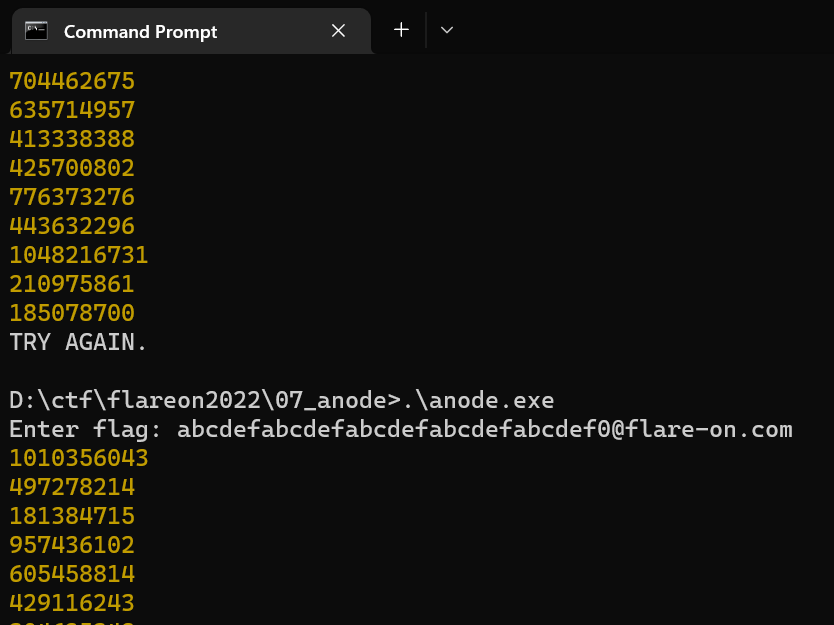Expand the new tab profile dropdown
This screenshot has width=834, height=625.
click(447, 30)
